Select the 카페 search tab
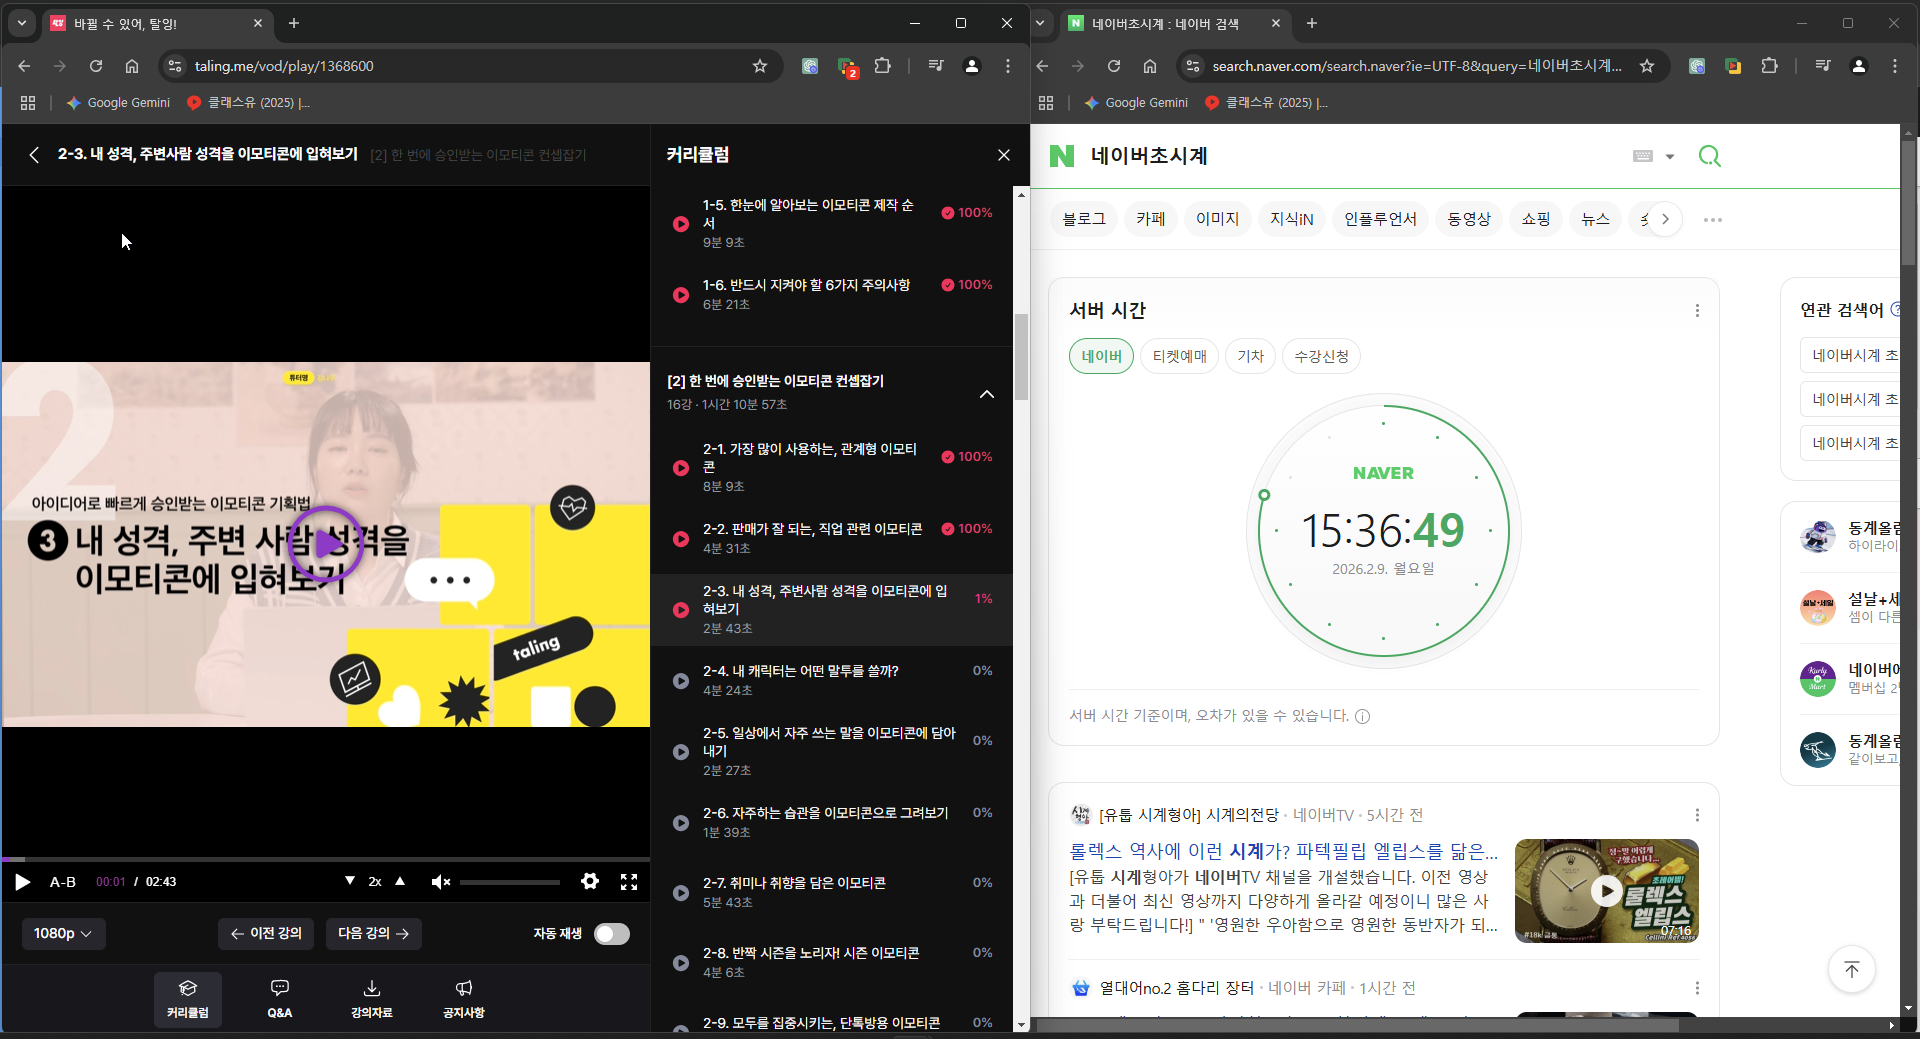 point(1151,219)
